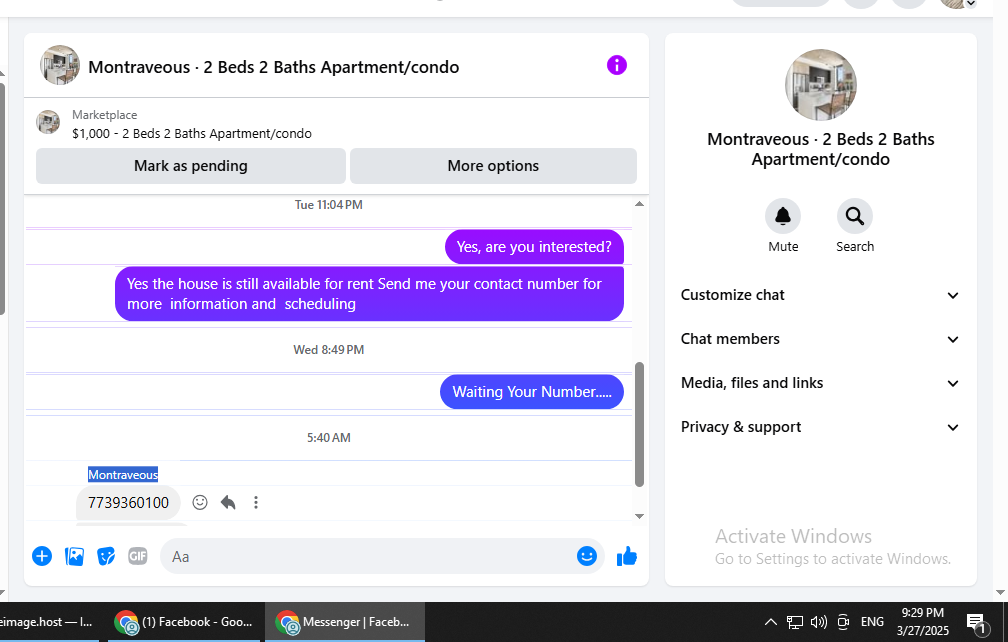This screenshot has width=1008, height=642.
Task: Open the $1,000 2 Beds listing link
Action: [192, 134]
